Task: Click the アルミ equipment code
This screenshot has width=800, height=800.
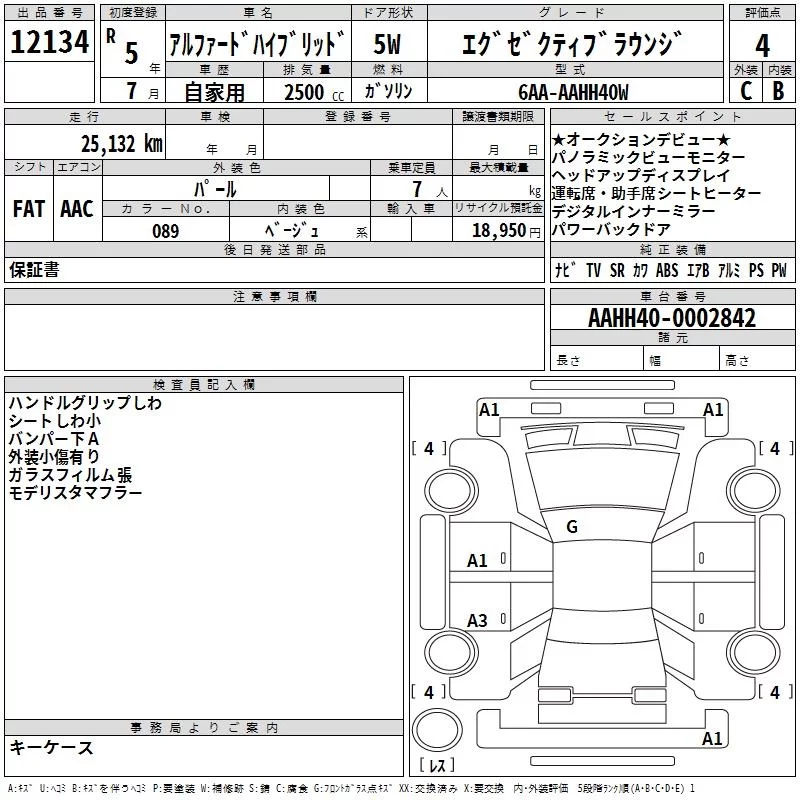Action: pyautogui.click(x=729, y=270)
